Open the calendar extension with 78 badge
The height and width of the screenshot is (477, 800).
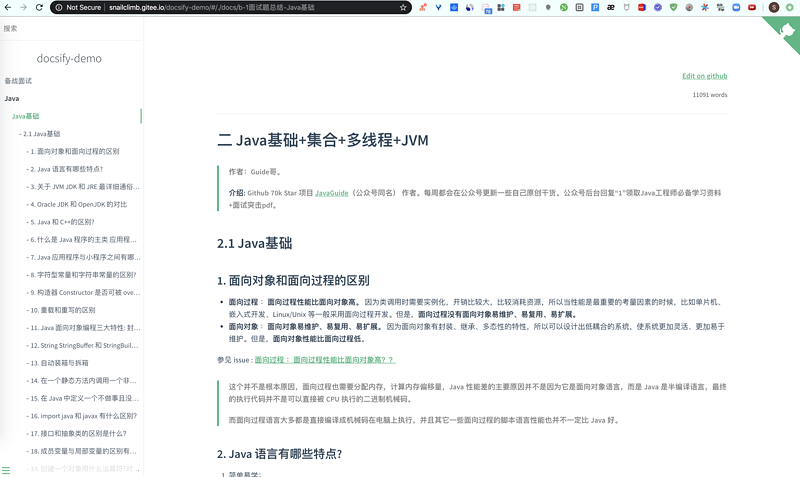(486, 8)
